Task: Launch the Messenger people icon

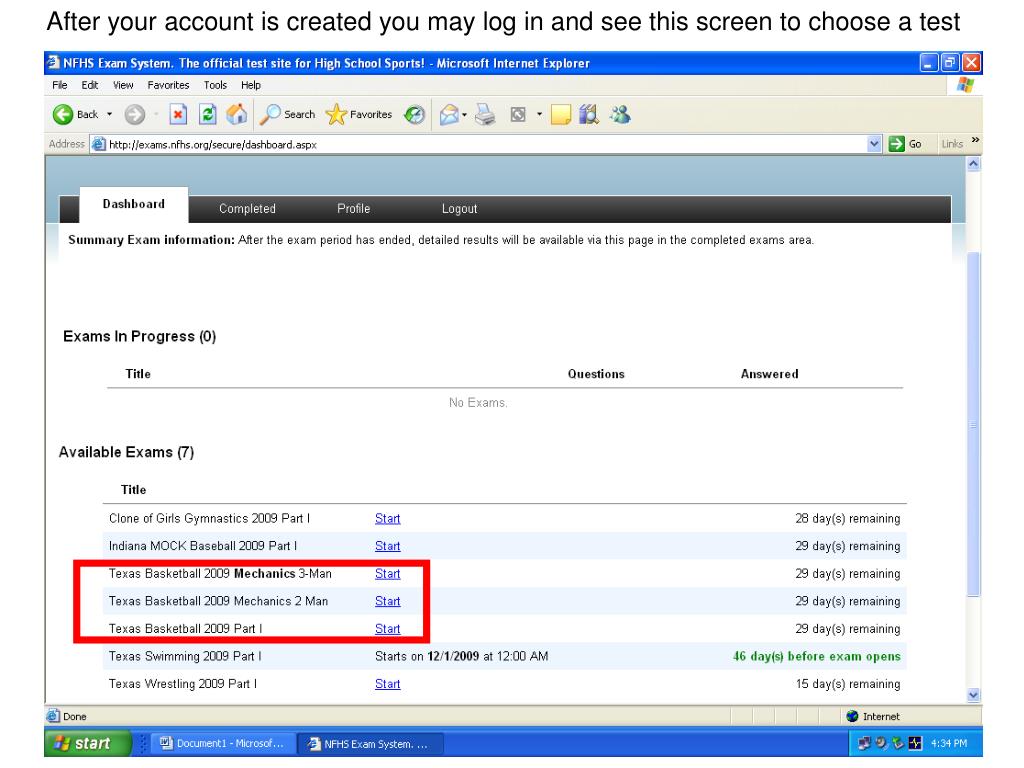Action: click(620, 115)
